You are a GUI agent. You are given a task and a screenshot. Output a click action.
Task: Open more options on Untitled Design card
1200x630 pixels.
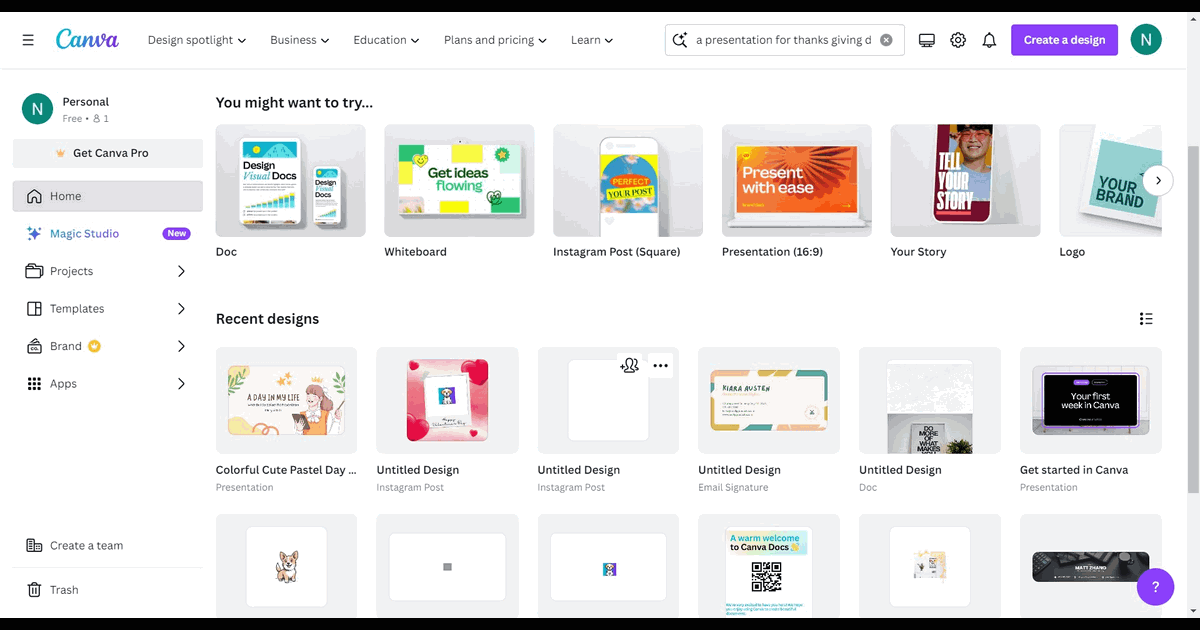pos(660,366)
